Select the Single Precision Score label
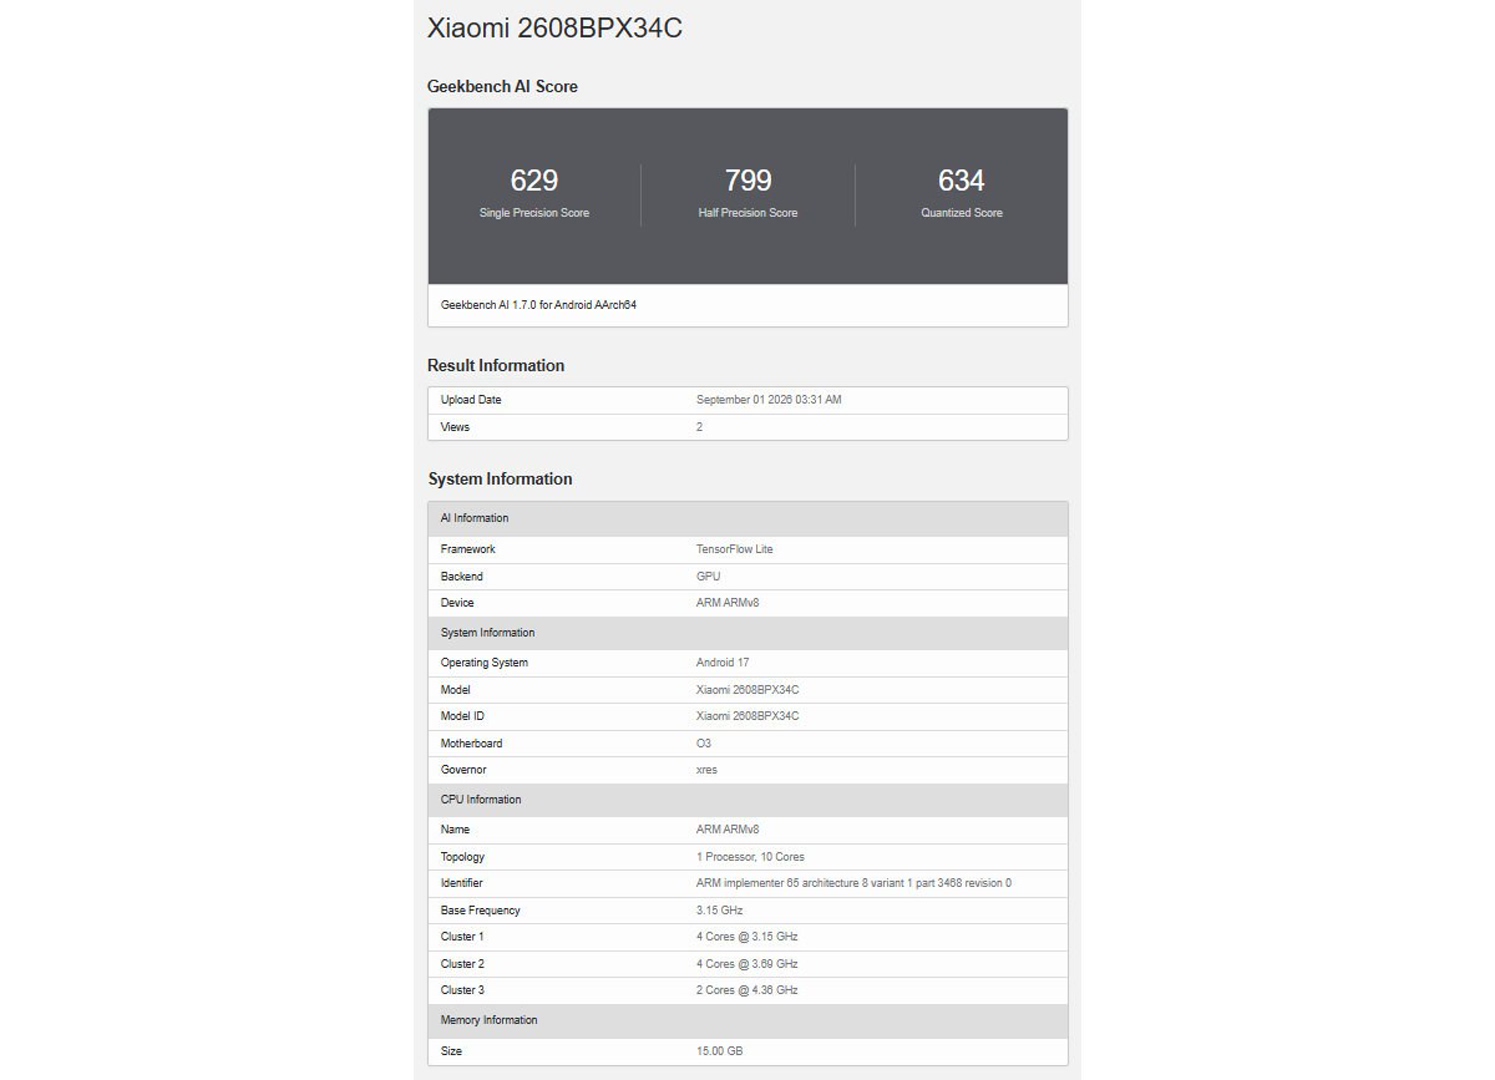The height and width of the screenshot is (1080, 1495). coord(534,213)
